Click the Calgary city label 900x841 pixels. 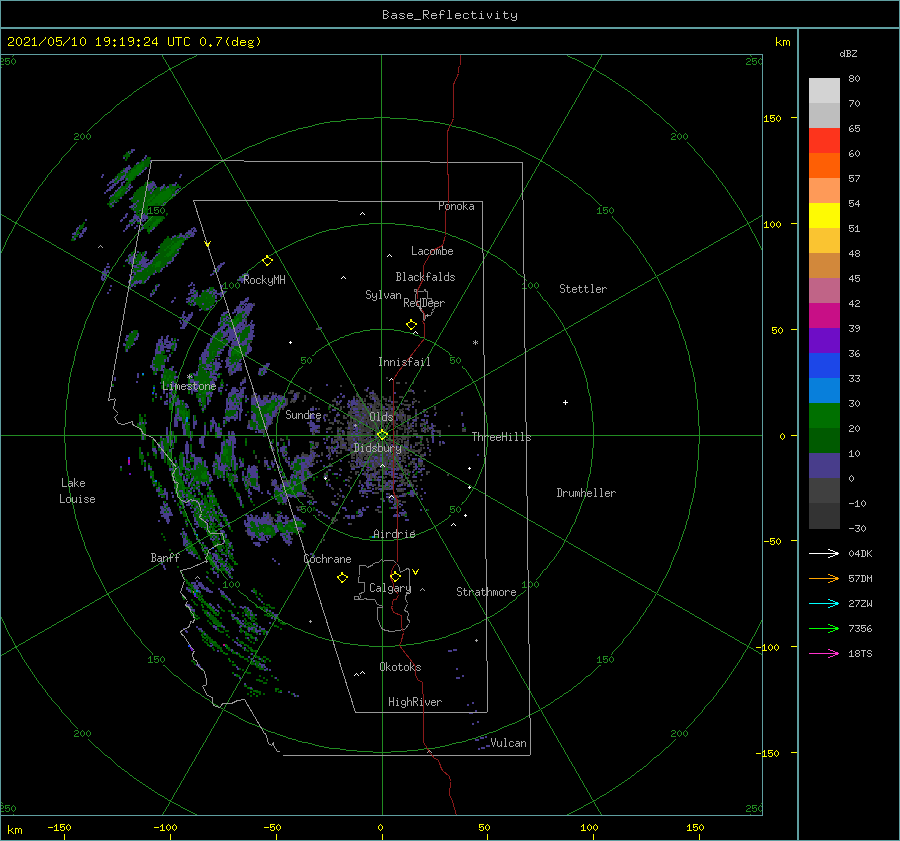pyautogui.click(x=390, y=588)
